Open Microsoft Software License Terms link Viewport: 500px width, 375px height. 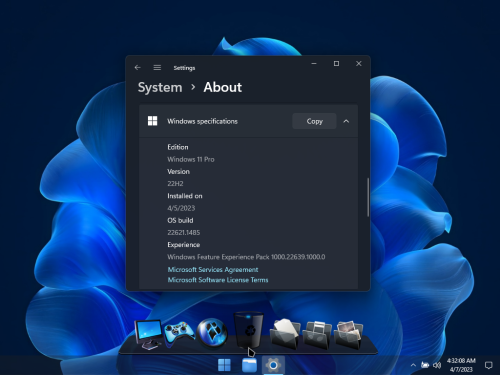point(218,280)
